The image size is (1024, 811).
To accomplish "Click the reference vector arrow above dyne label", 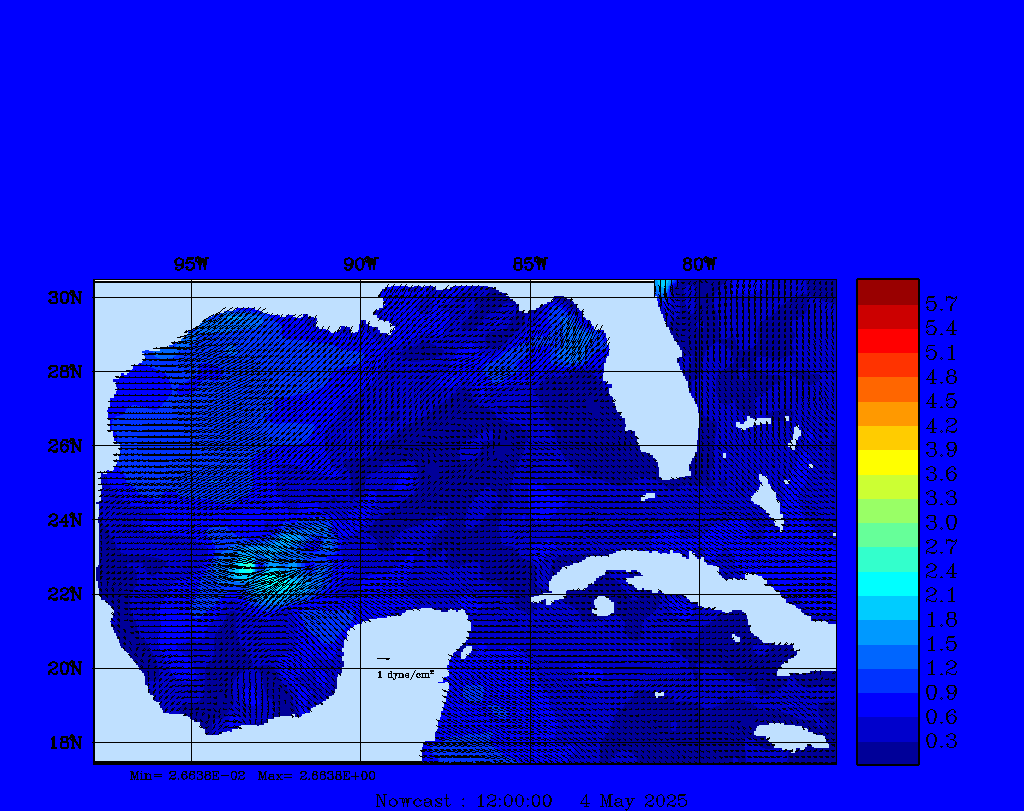I will (x=383, y=659).
